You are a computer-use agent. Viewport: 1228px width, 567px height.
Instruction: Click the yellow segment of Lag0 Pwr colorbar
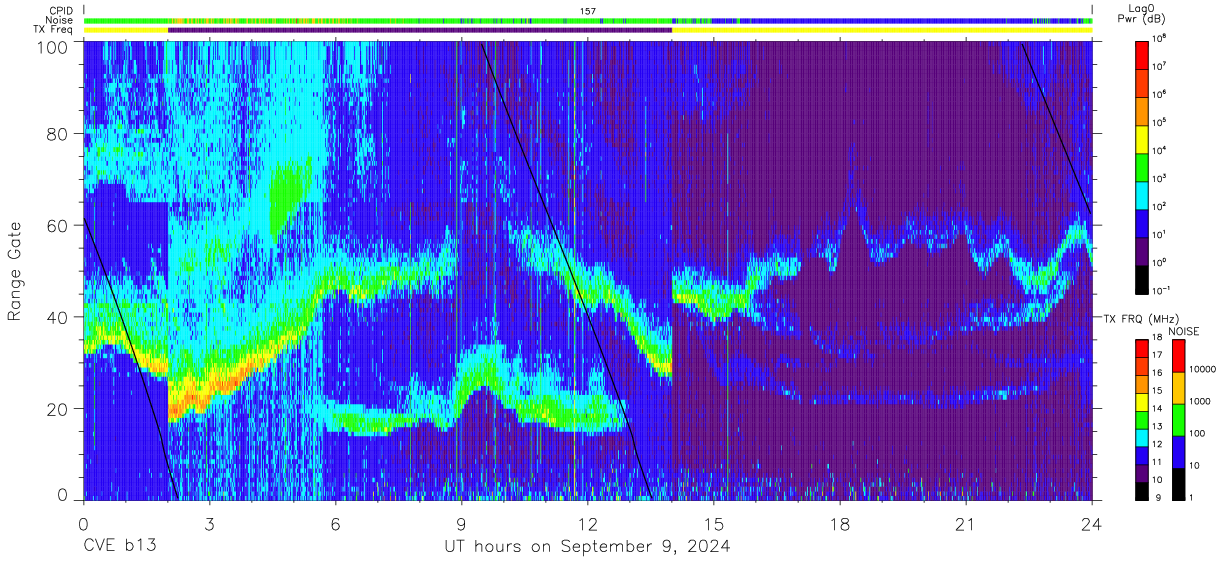pyautogui.click(x=1142, y=138)
